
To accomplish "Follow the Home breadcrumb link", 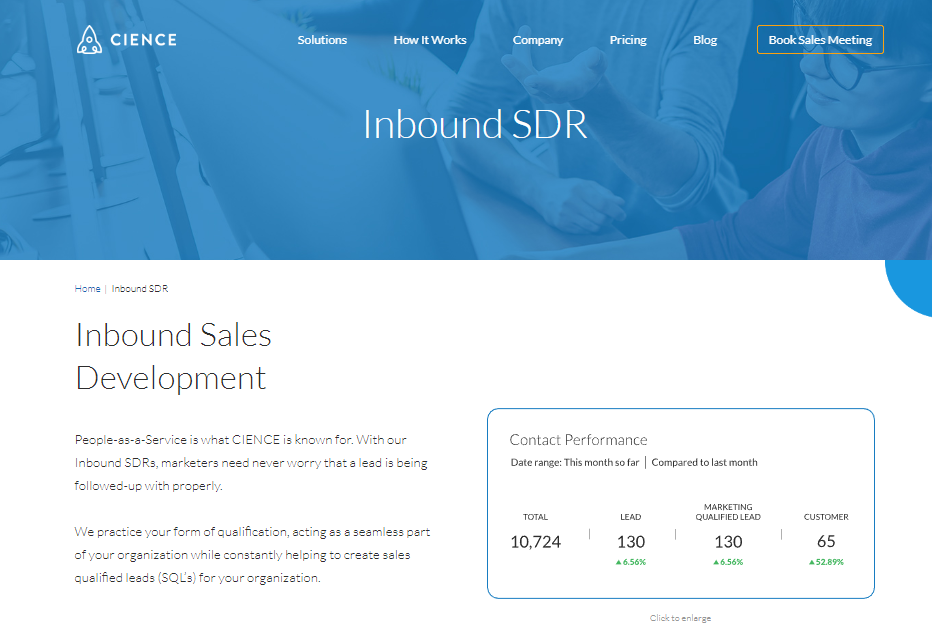I will pyautogui.click(x=87, y=288).
